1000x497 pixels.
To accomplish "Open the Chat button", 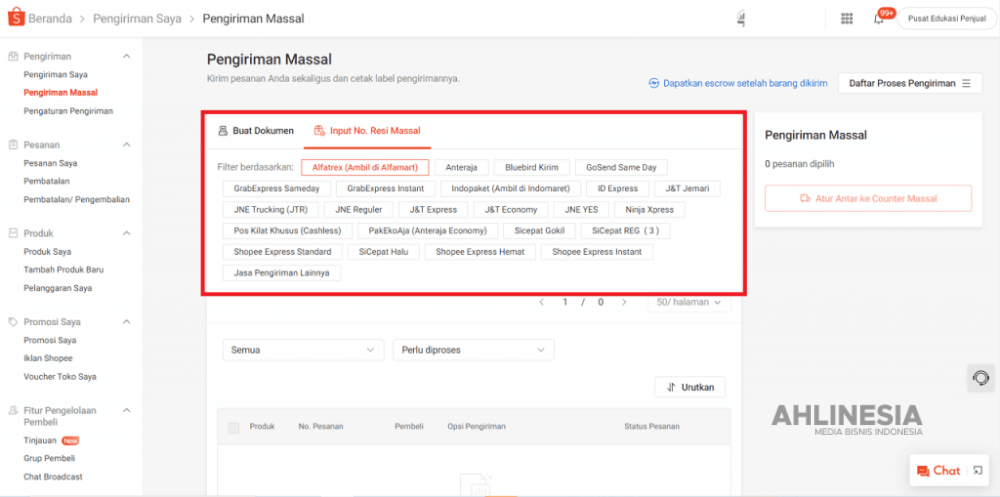I will point(938,471).
